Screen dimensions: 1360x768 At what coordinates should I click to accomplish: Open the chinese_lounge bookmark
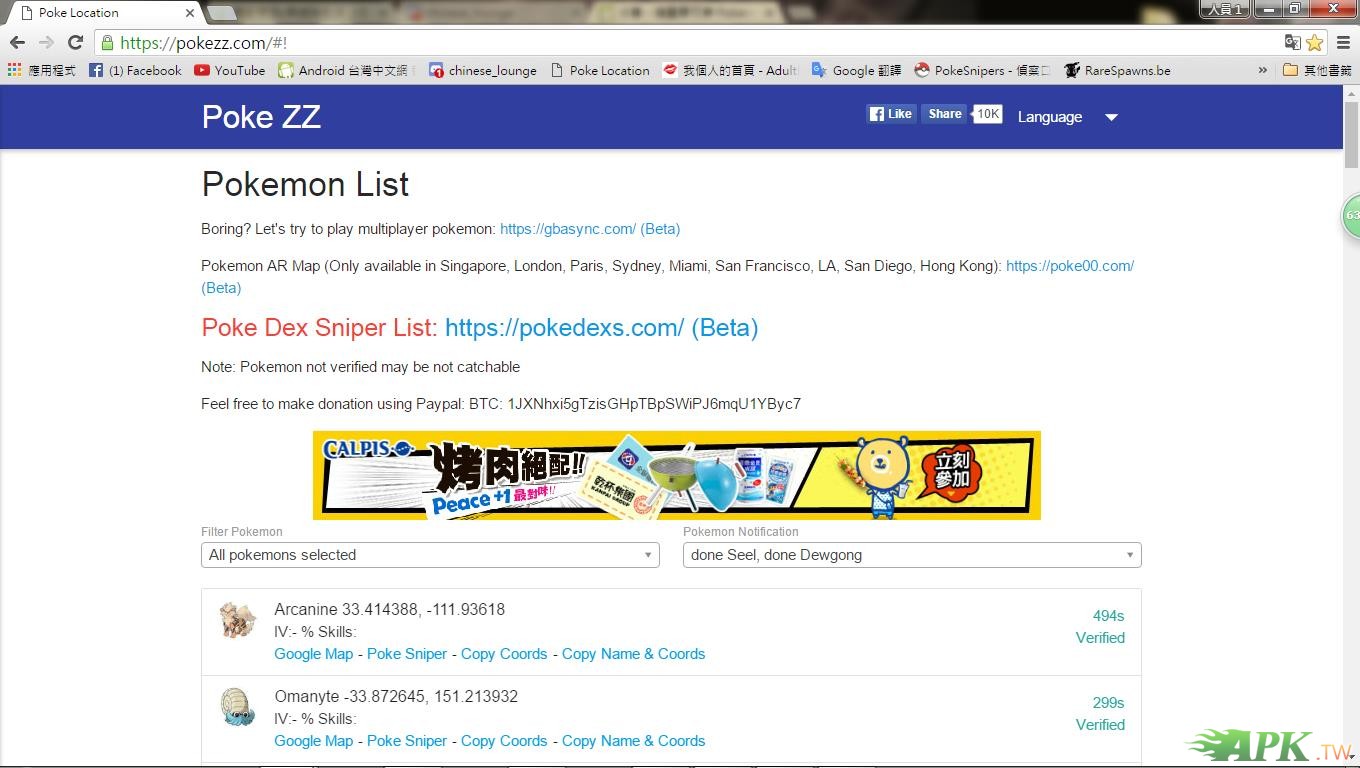483,70
